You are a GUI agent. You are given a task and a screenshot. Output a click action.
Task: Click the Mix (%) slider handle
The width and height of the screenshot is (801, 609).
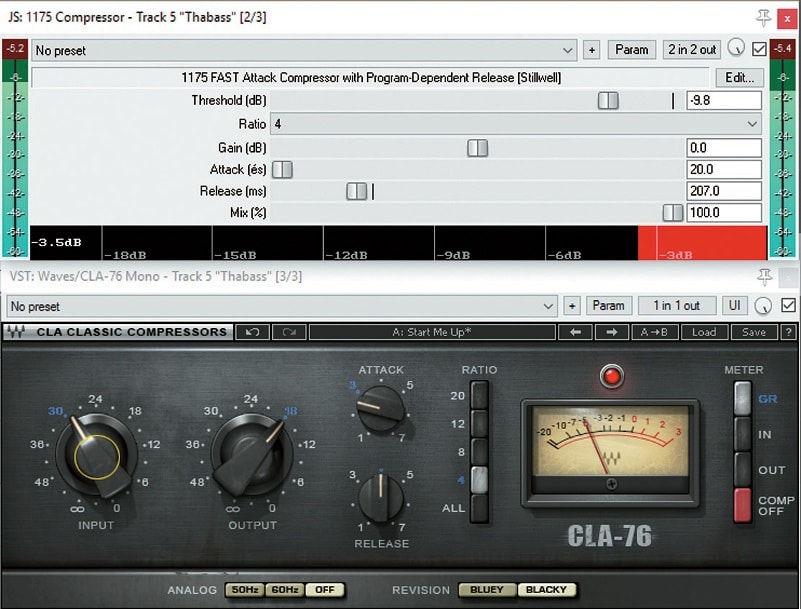coord(673,213)
